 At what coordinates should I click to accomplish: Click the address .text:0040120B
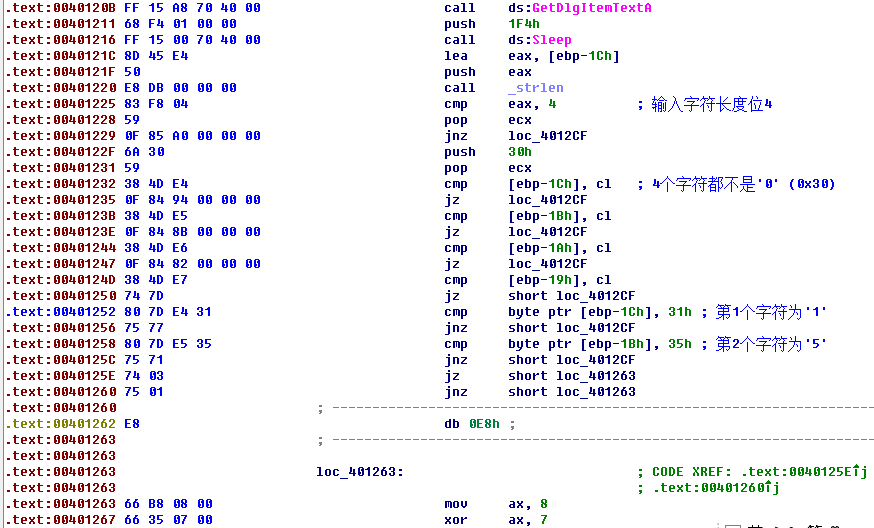60,8
